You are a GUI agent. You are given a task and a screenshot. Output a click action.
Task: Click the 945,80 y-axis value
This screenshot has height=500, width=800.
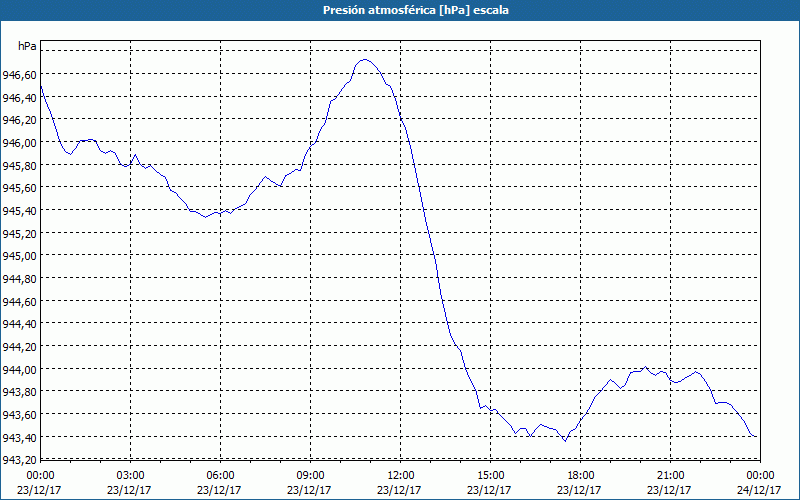point(19,165)
